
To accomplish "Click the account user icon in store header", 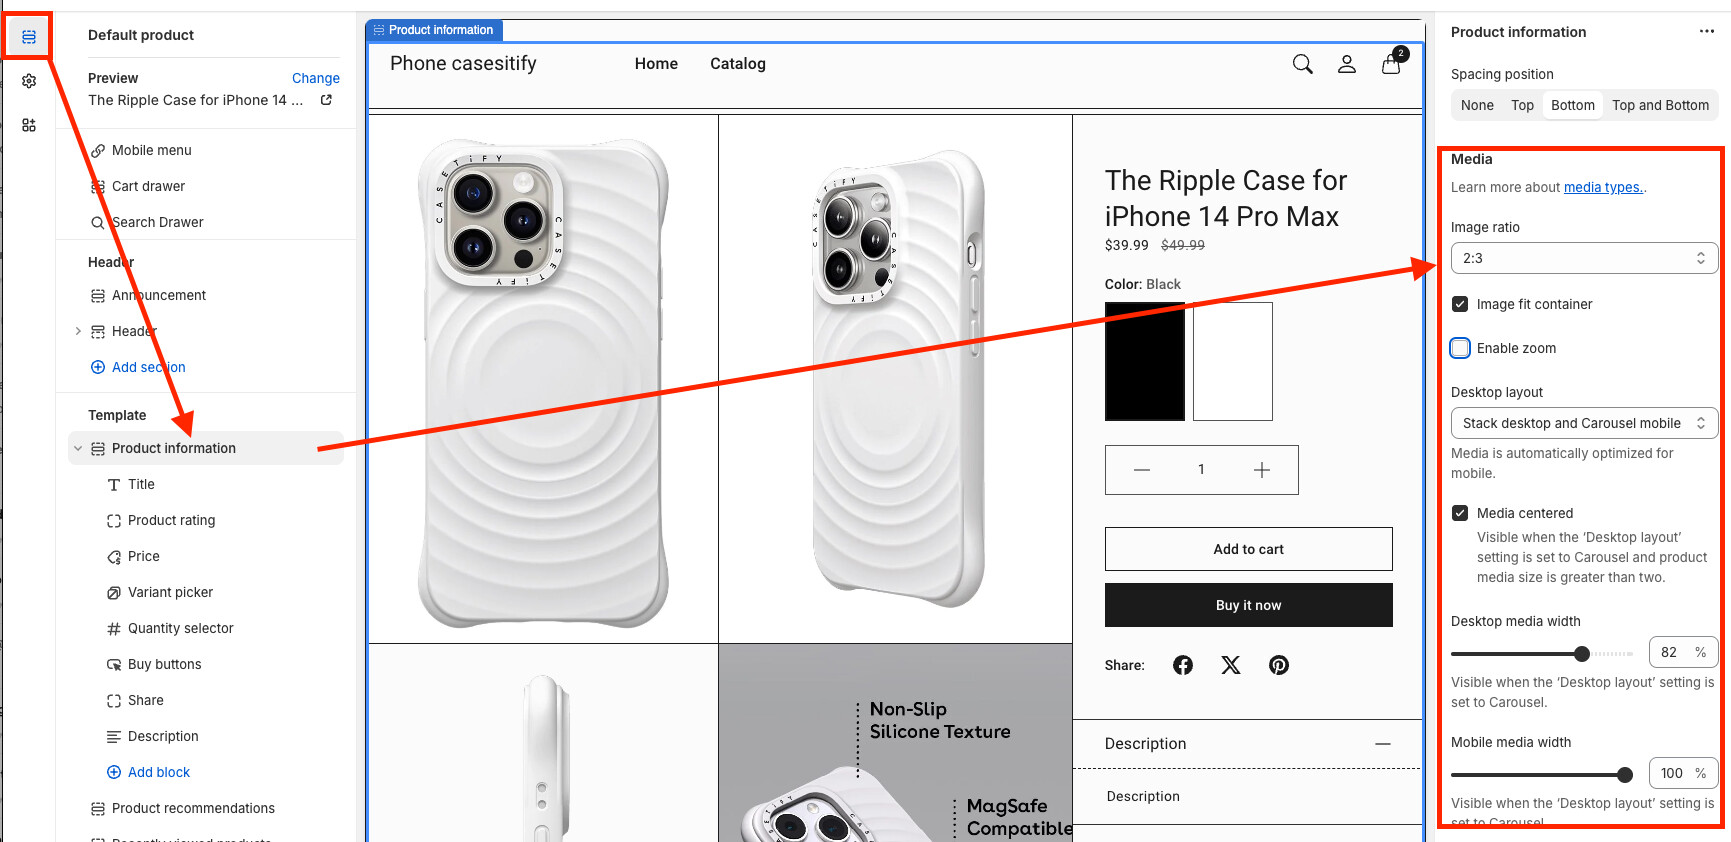I will [1347, 64].
